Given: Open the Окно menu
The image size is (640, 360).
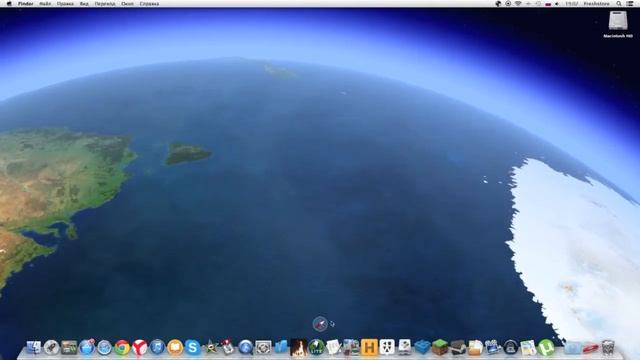Looking at the screenshot, I should point(127,4).
